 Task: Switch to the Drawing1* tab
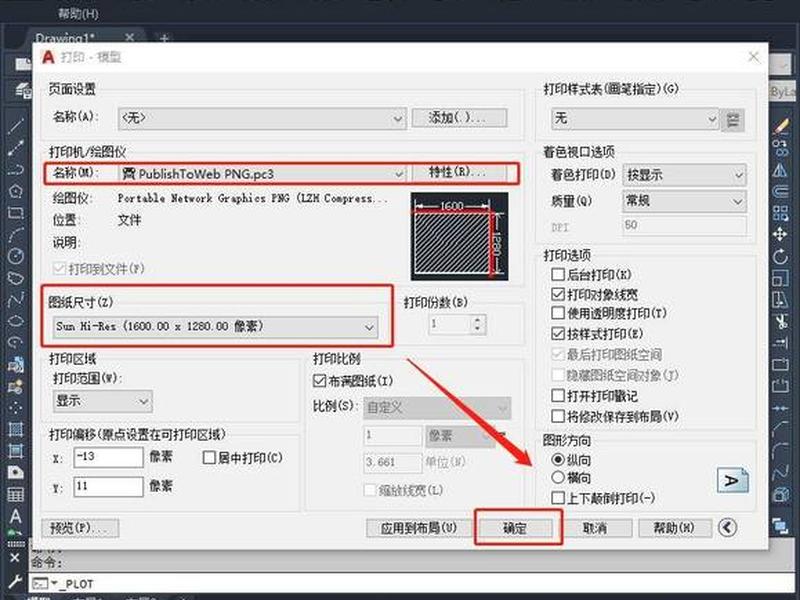coord(65,38)
